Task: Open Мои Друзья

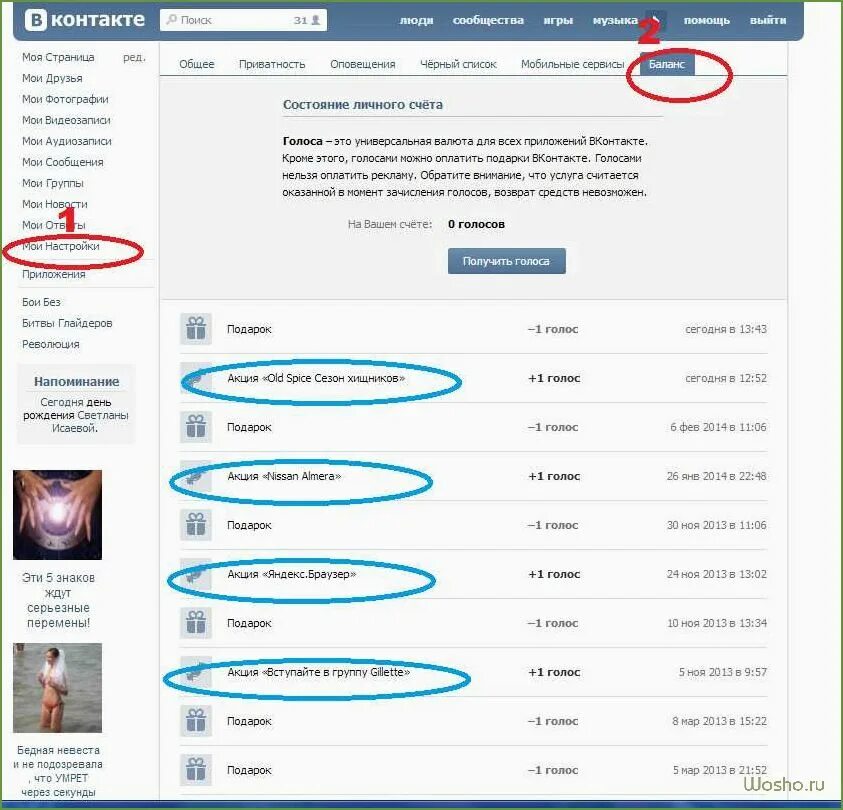Action: click(x=52, y=78)
